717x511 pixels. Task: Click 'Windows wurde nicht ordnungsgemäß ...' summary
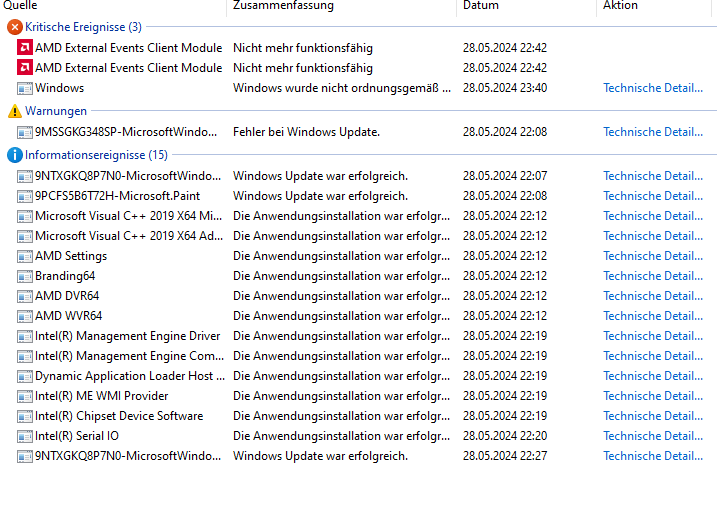click(342, 88)
